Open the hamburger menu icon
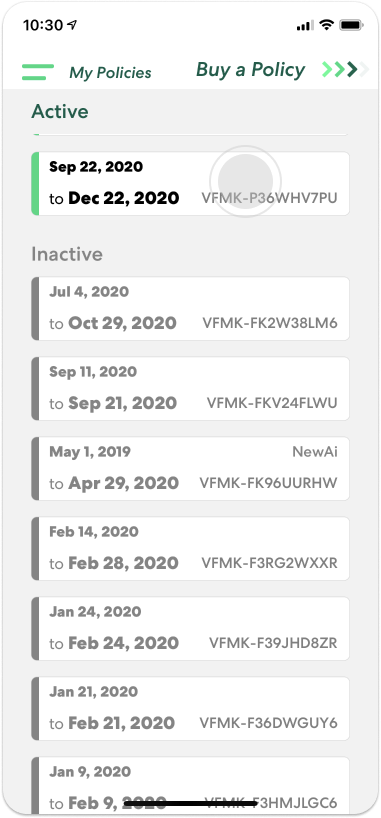Image resolution: width=381 pixels, height=818 pixels. 38,72
